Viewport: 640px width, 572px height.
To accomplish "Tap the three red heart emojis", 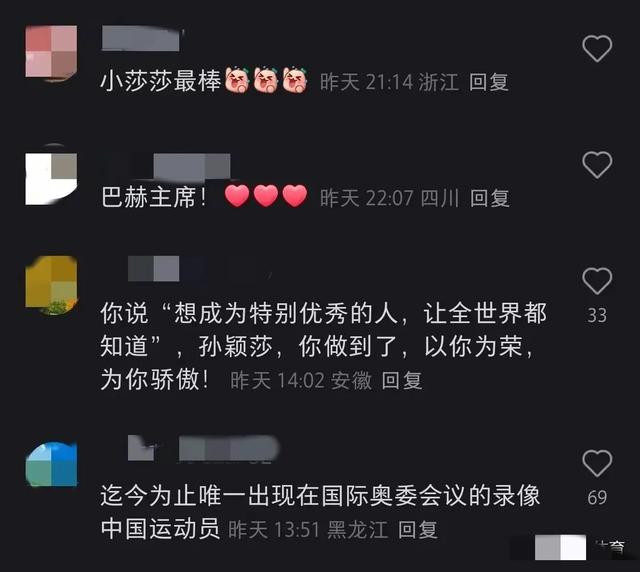I will point(266,196).
